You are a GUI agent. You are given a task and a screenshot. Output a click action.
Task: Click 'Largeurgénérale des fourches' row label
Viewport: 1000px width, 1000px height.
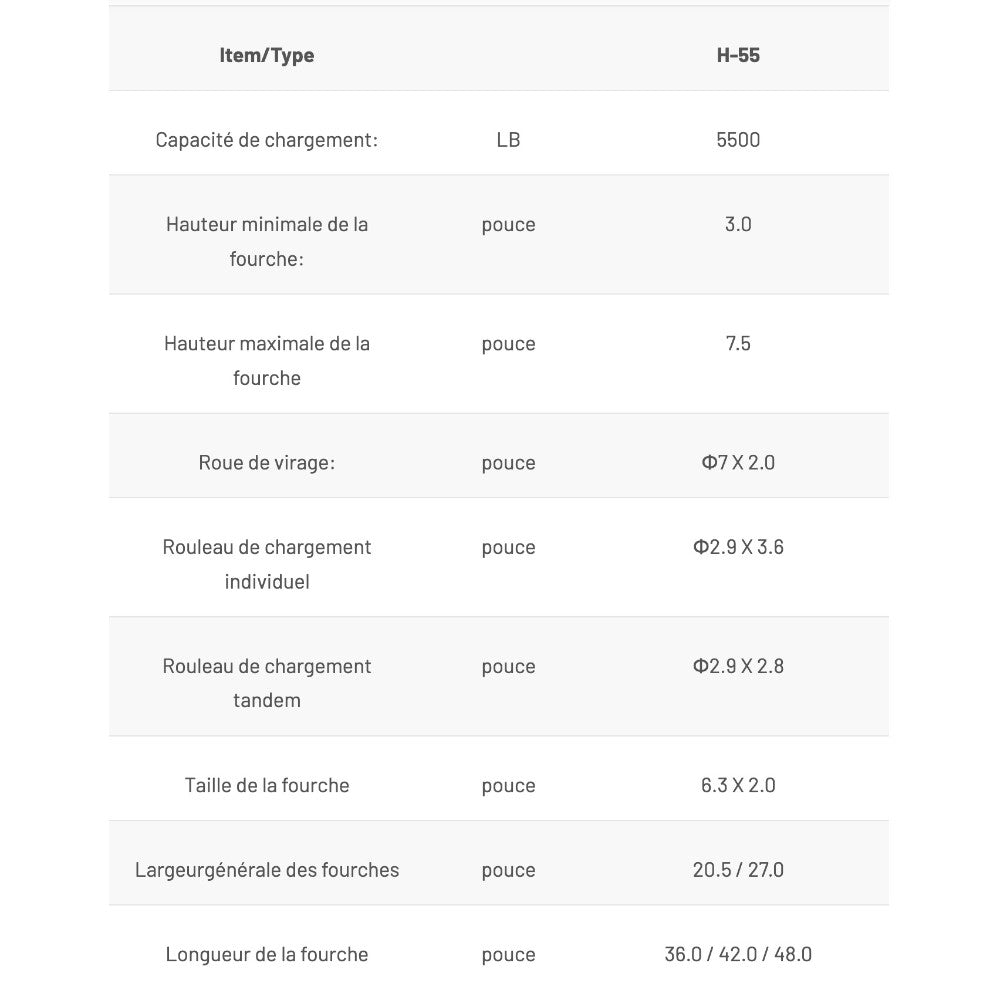(267, 870)
